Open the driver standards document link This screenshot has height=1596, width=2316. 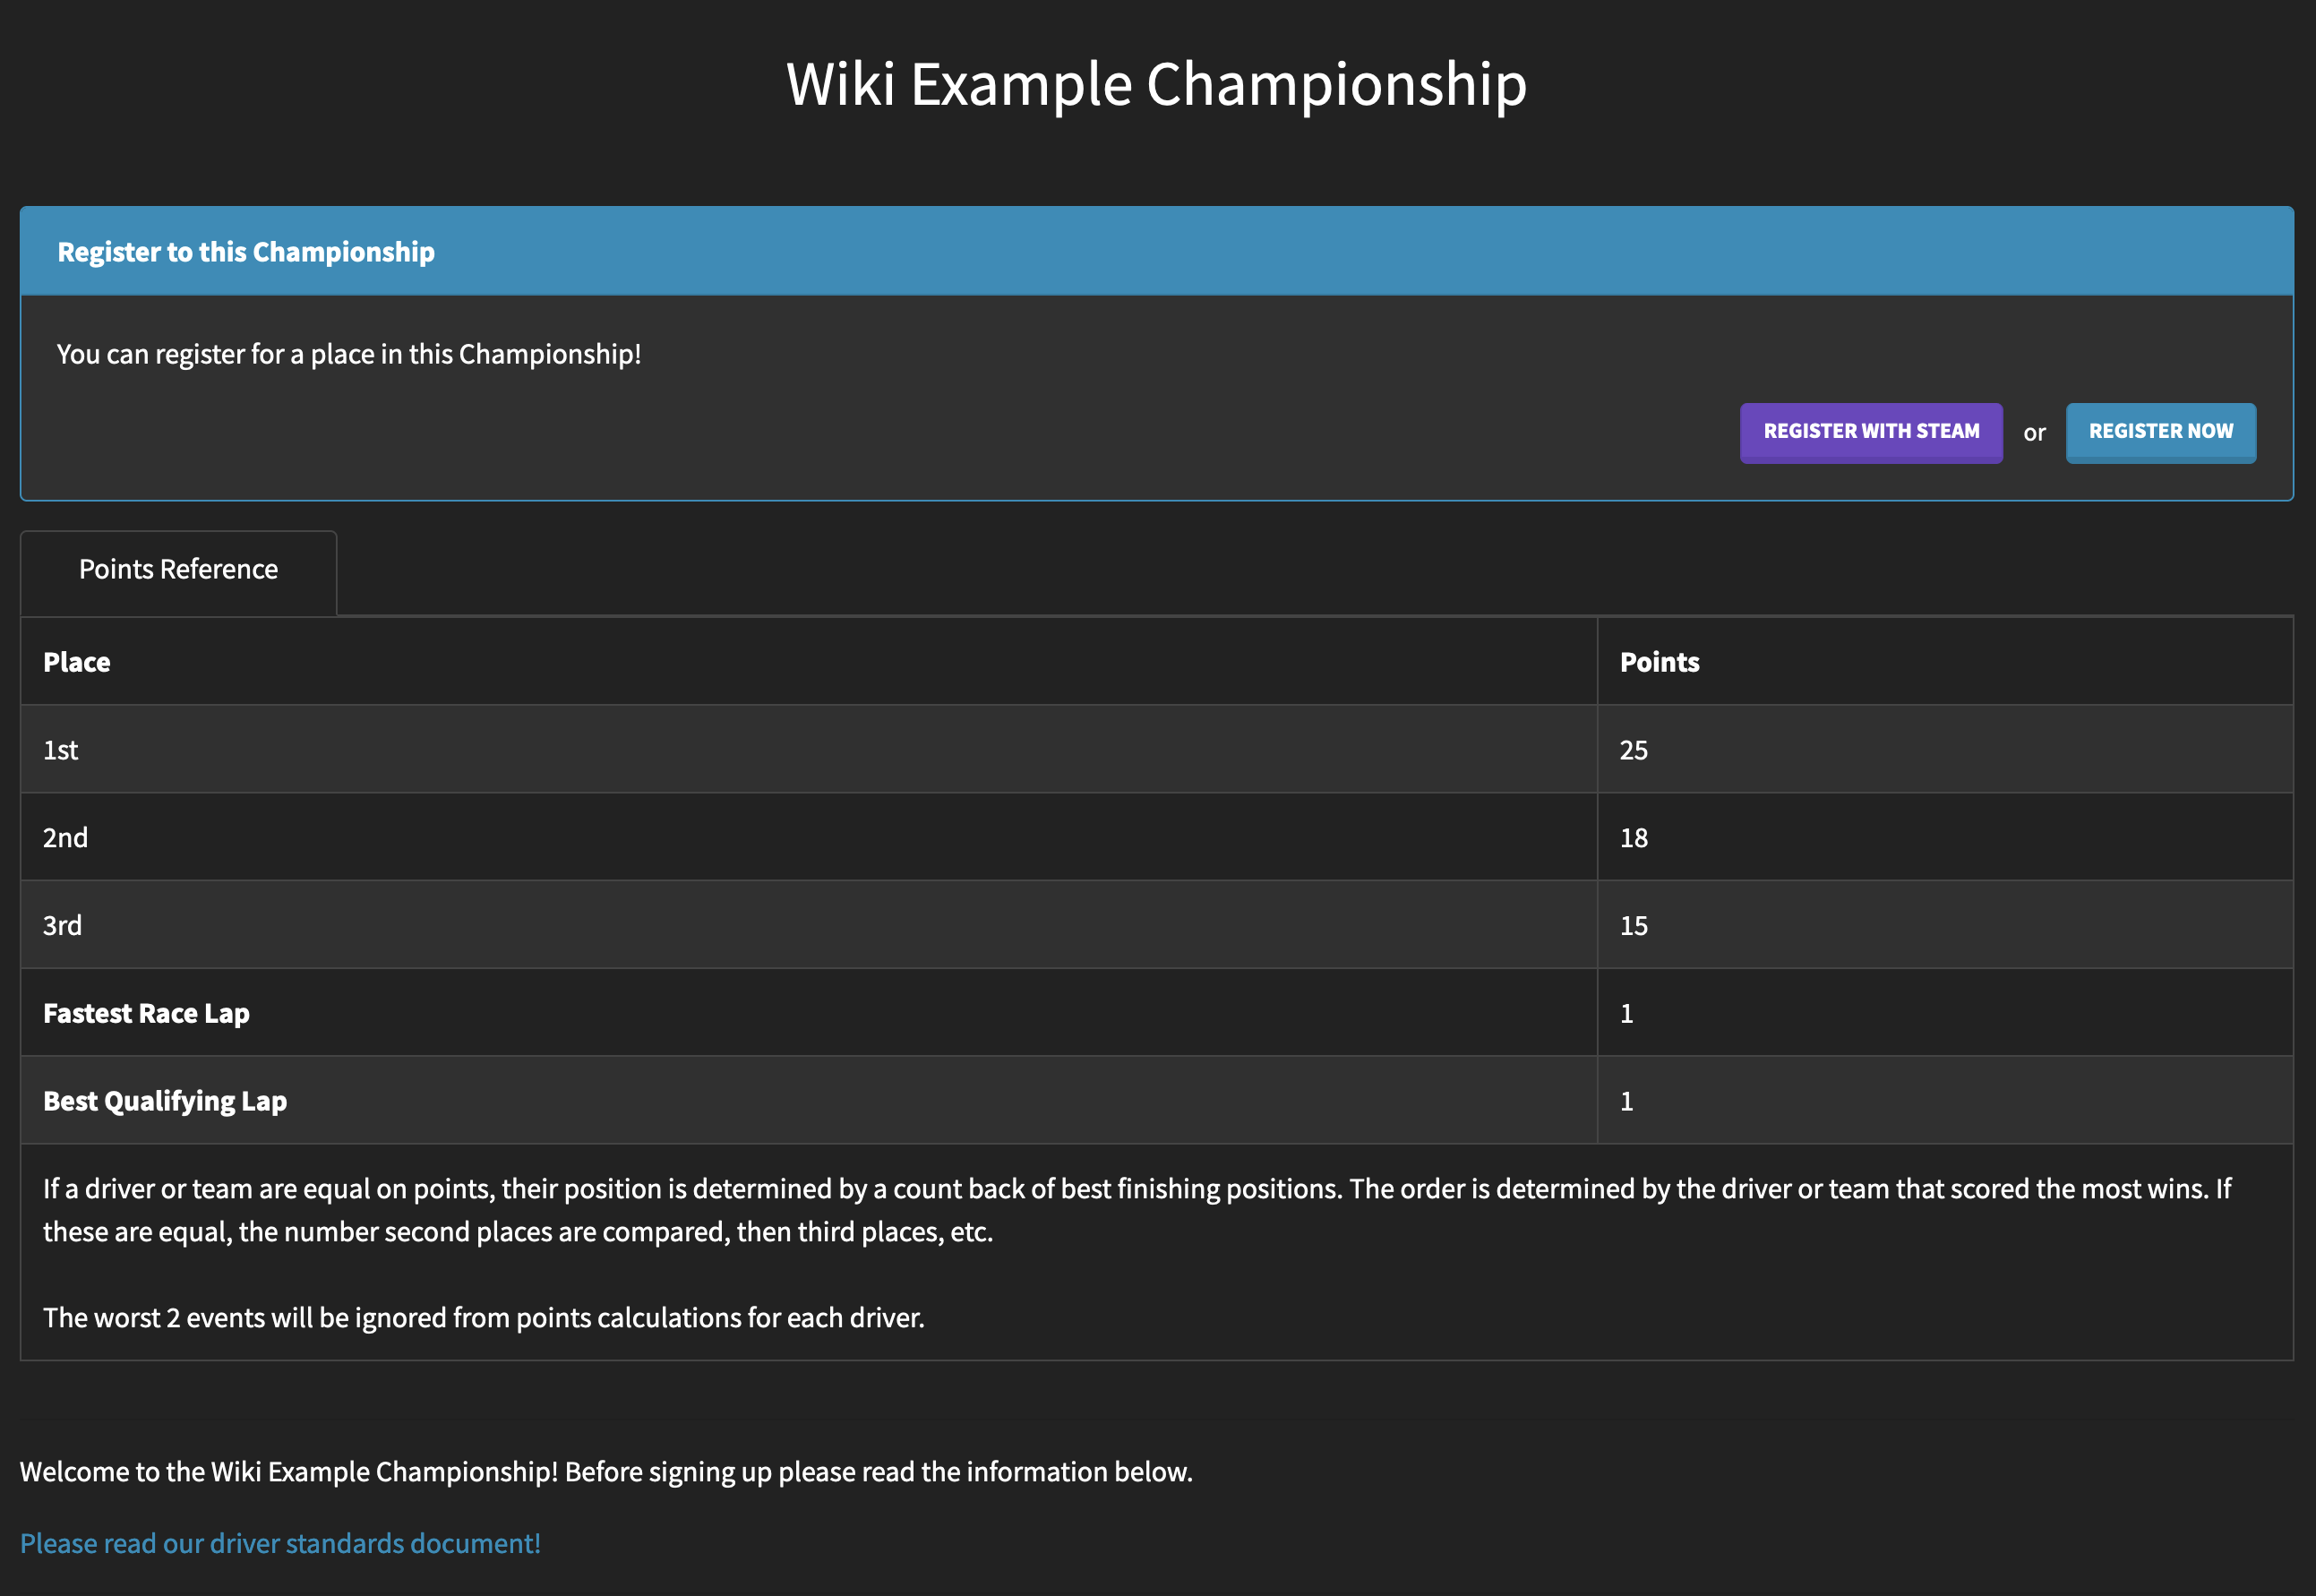click(280, 1543)
